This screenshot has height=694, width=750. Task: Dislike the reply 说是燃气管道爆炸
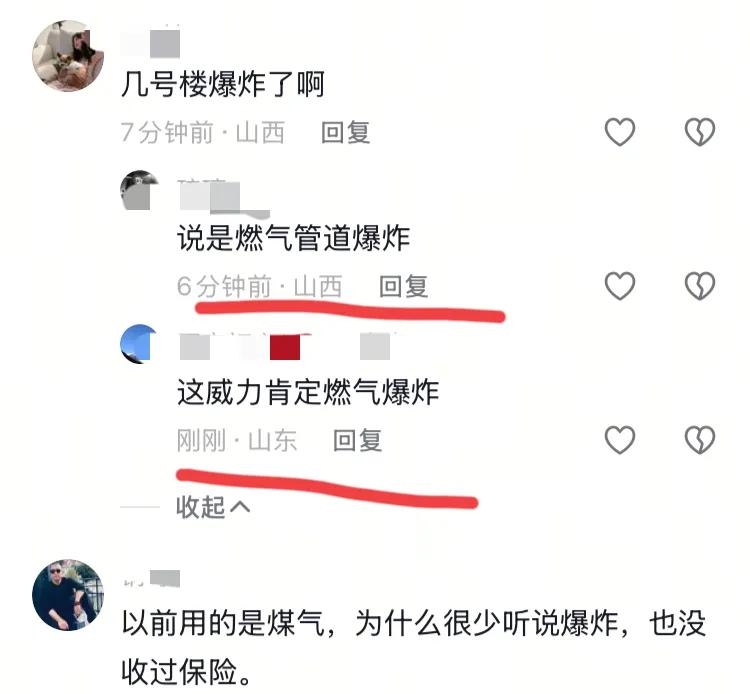click(x=699, y=286)
